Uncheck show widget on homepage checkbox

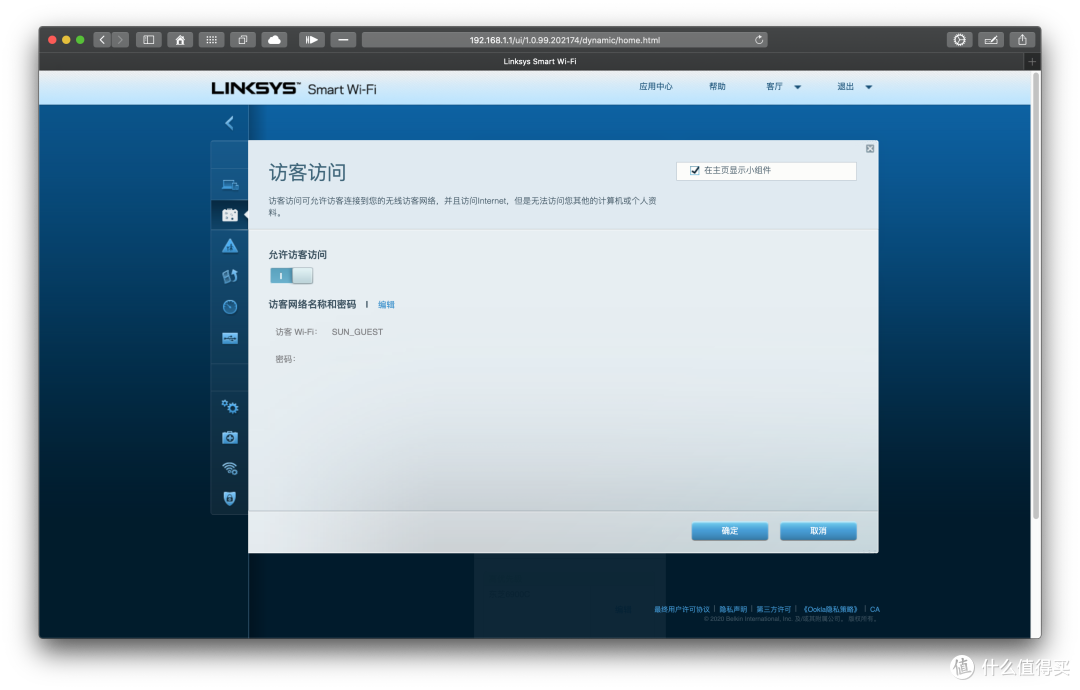694,171
